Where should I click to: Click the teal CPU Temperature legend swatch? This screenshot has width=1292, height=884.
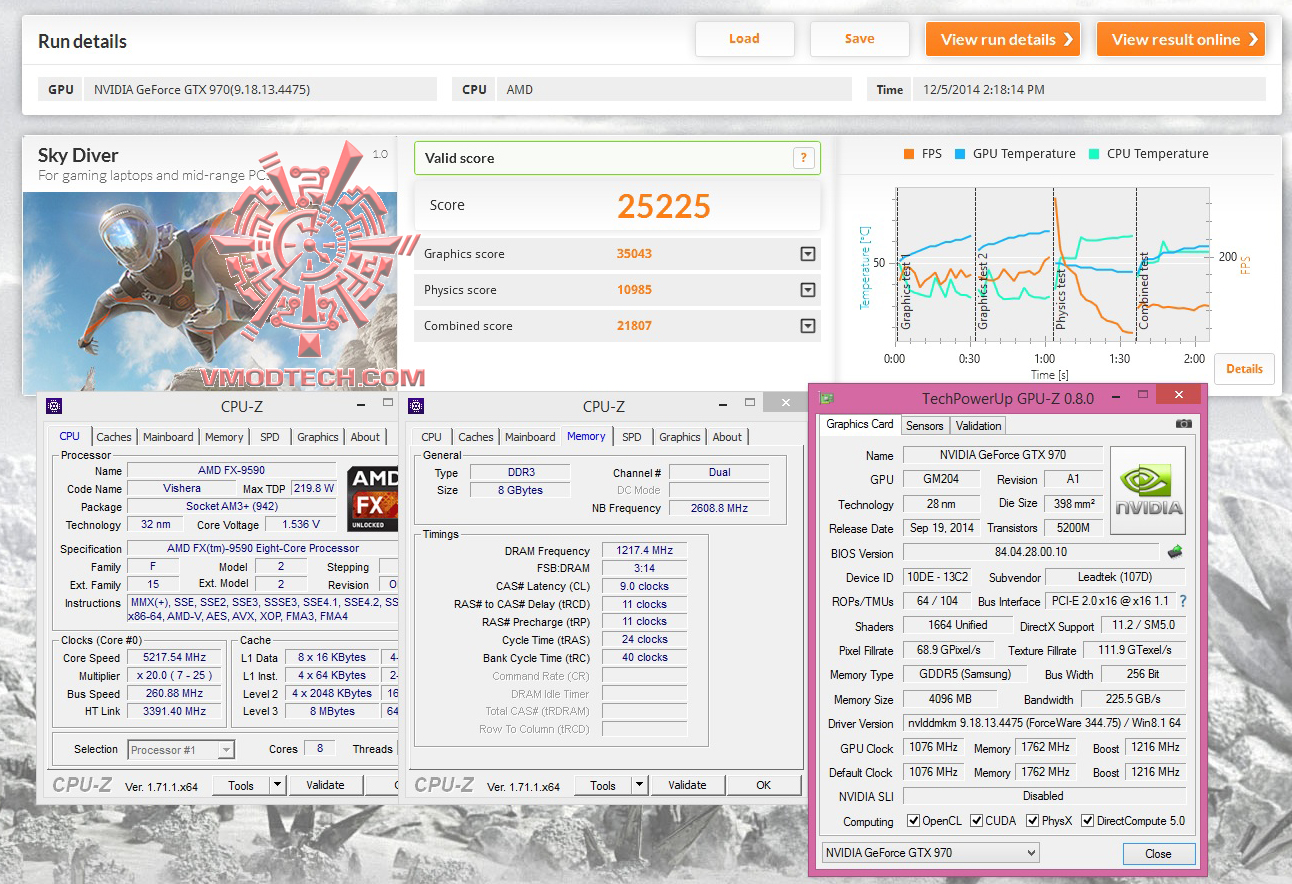click(1094, 154)
